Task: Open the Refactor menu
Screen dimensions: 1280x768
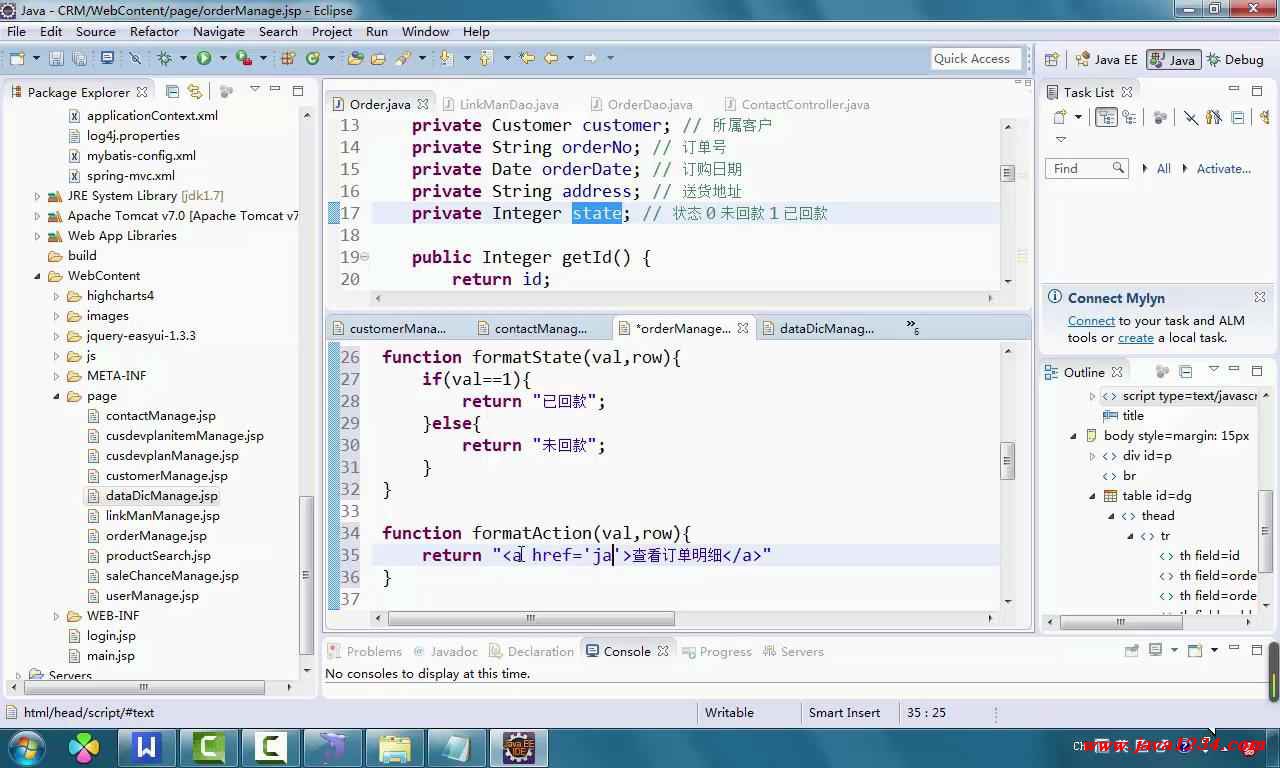Action: (x=154, y=31)
